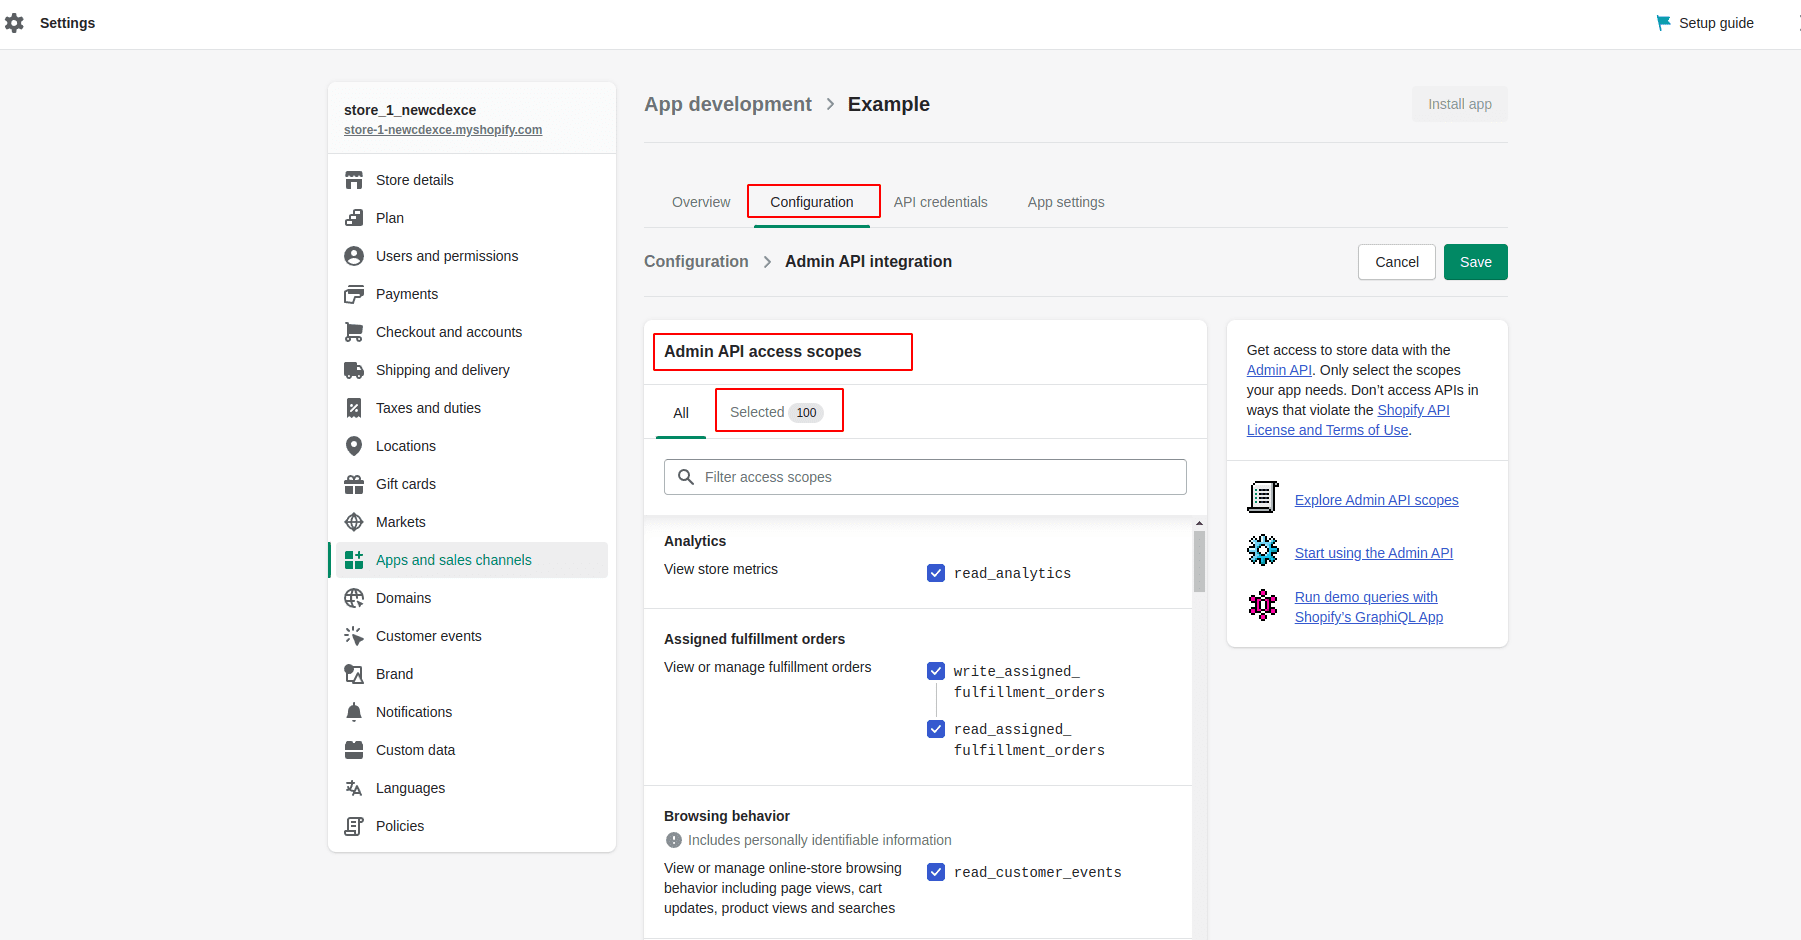Uncheck write_assigned_fulfillment_orders scope
This screenshot has width=1801, height=940.
tap(936, 671)
